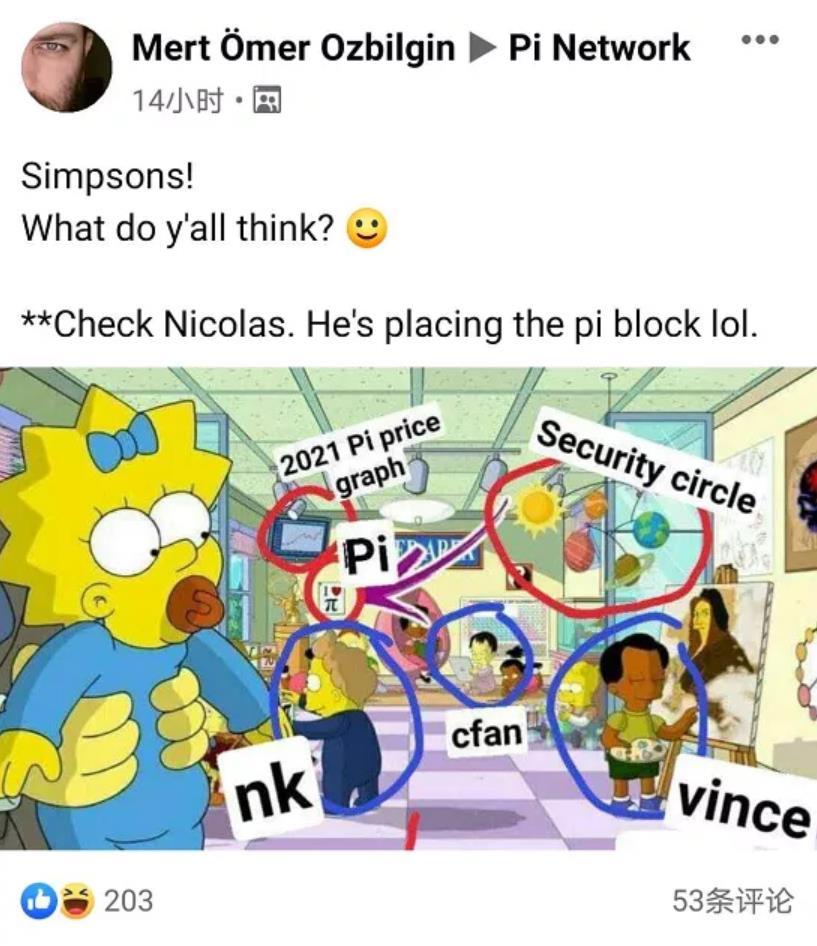
Task: Click the 'cfan' label on the image
Action: click(486, 734)
